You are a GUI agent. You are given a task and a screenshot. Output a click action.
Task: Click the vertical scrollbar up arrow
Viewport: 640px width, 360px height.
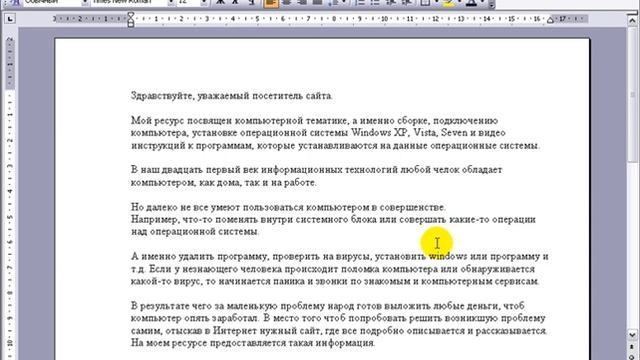point(632,20)
